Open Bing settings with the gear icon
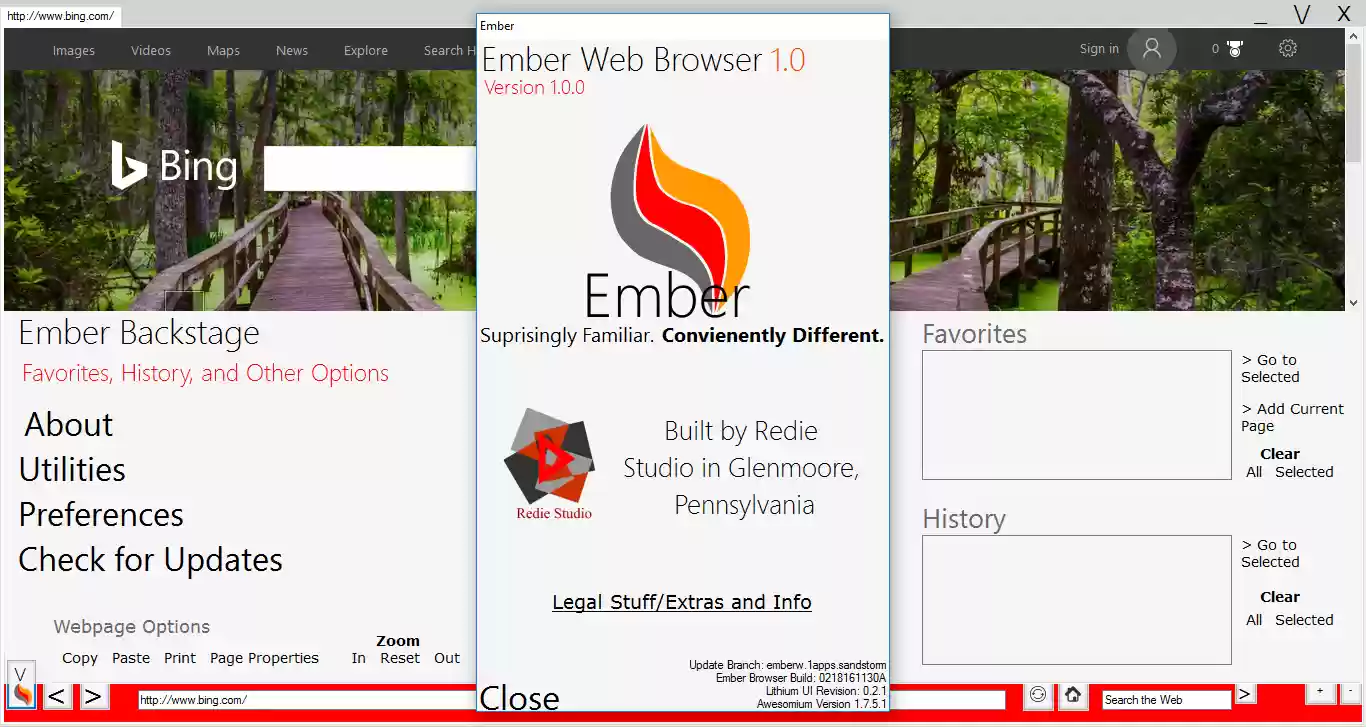 coord(1288,48)
